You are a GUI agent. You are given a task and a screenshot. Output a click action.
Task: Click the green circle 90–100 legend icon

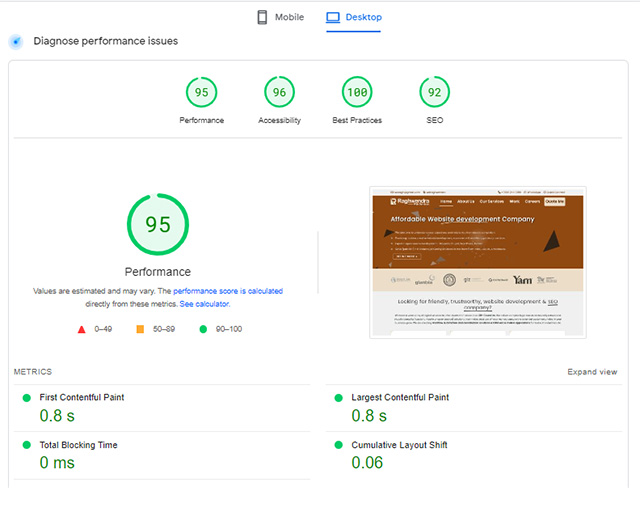(203, 329)
